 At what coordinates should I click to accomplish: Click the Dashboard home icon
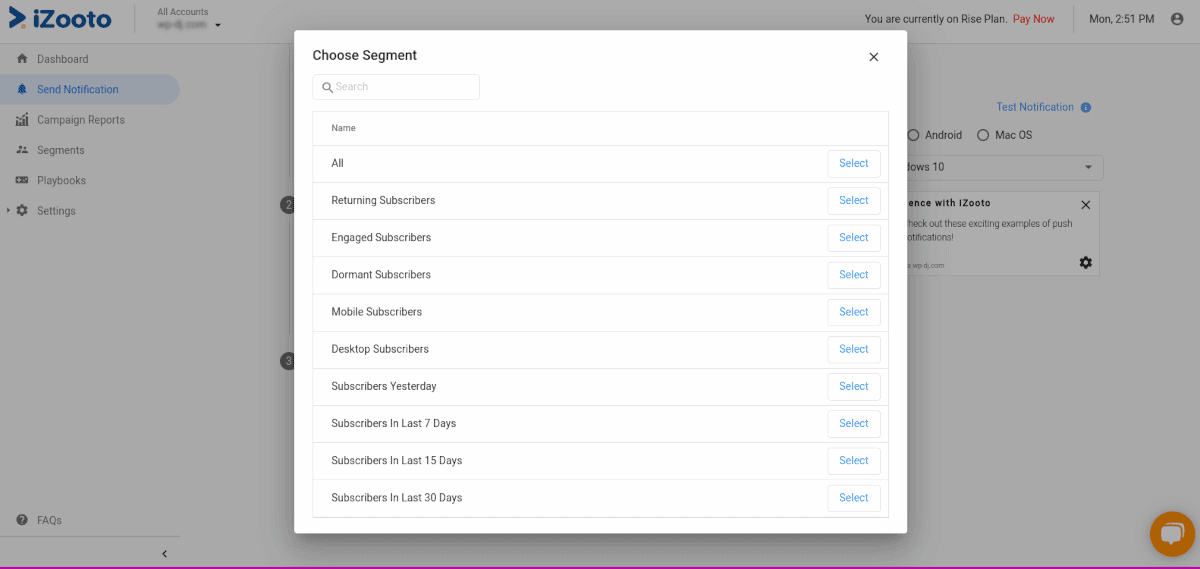pos(22,59)
